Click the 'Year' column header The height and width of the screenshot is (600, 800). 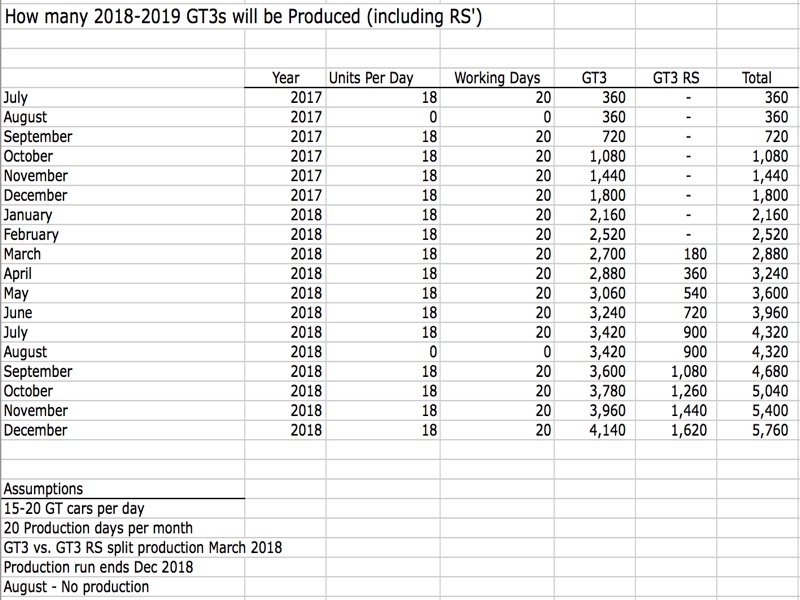click(286, 78)
